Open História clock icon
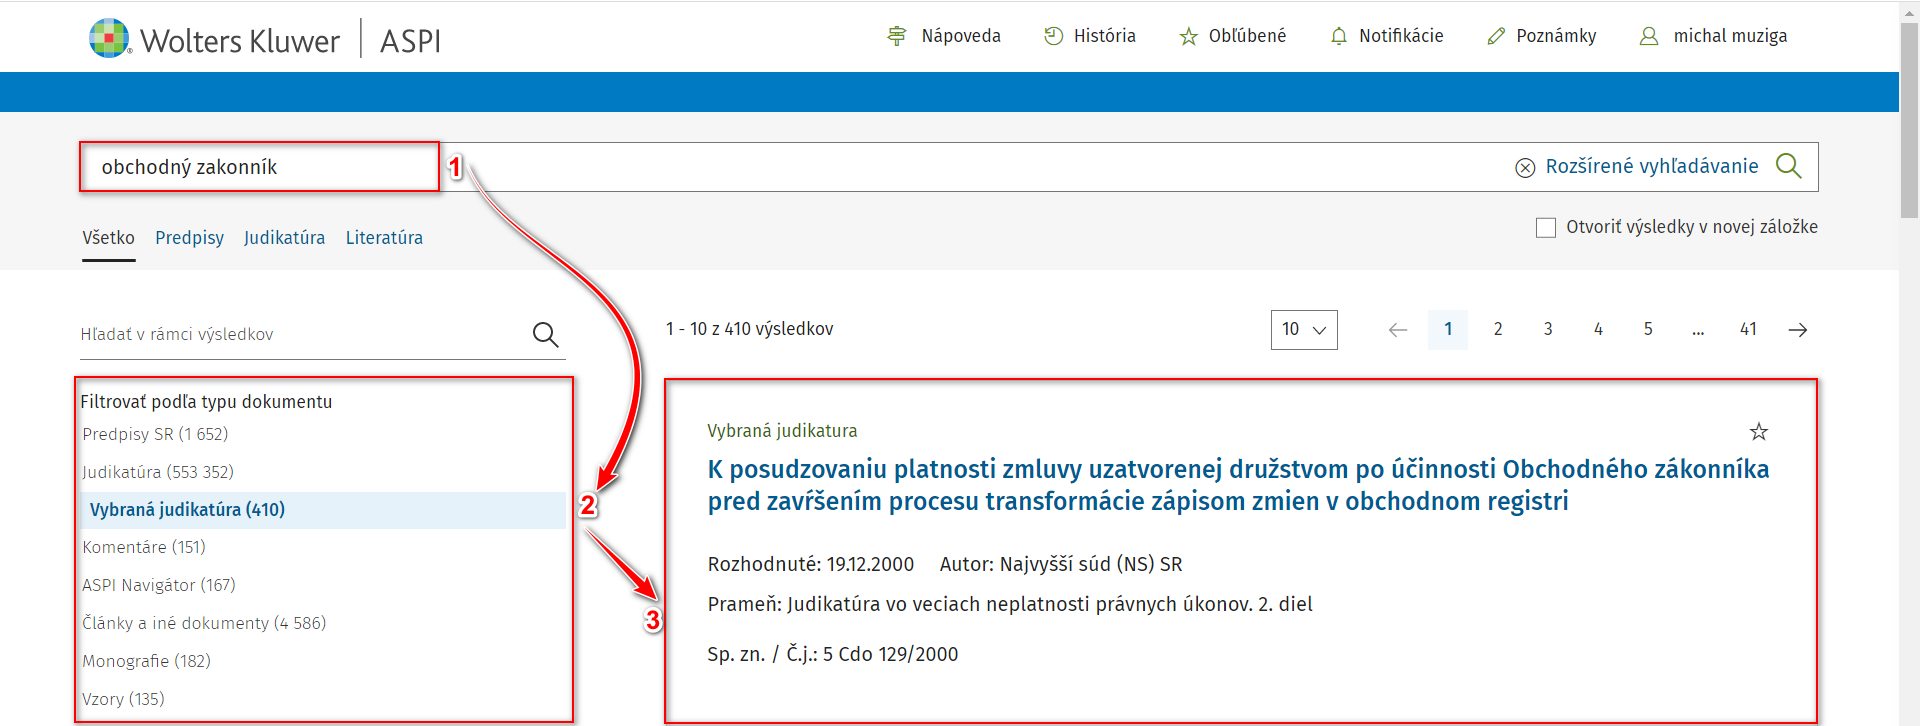Screen dimensions: 1920x726 pyautogui.click(x=1053, y=36)
